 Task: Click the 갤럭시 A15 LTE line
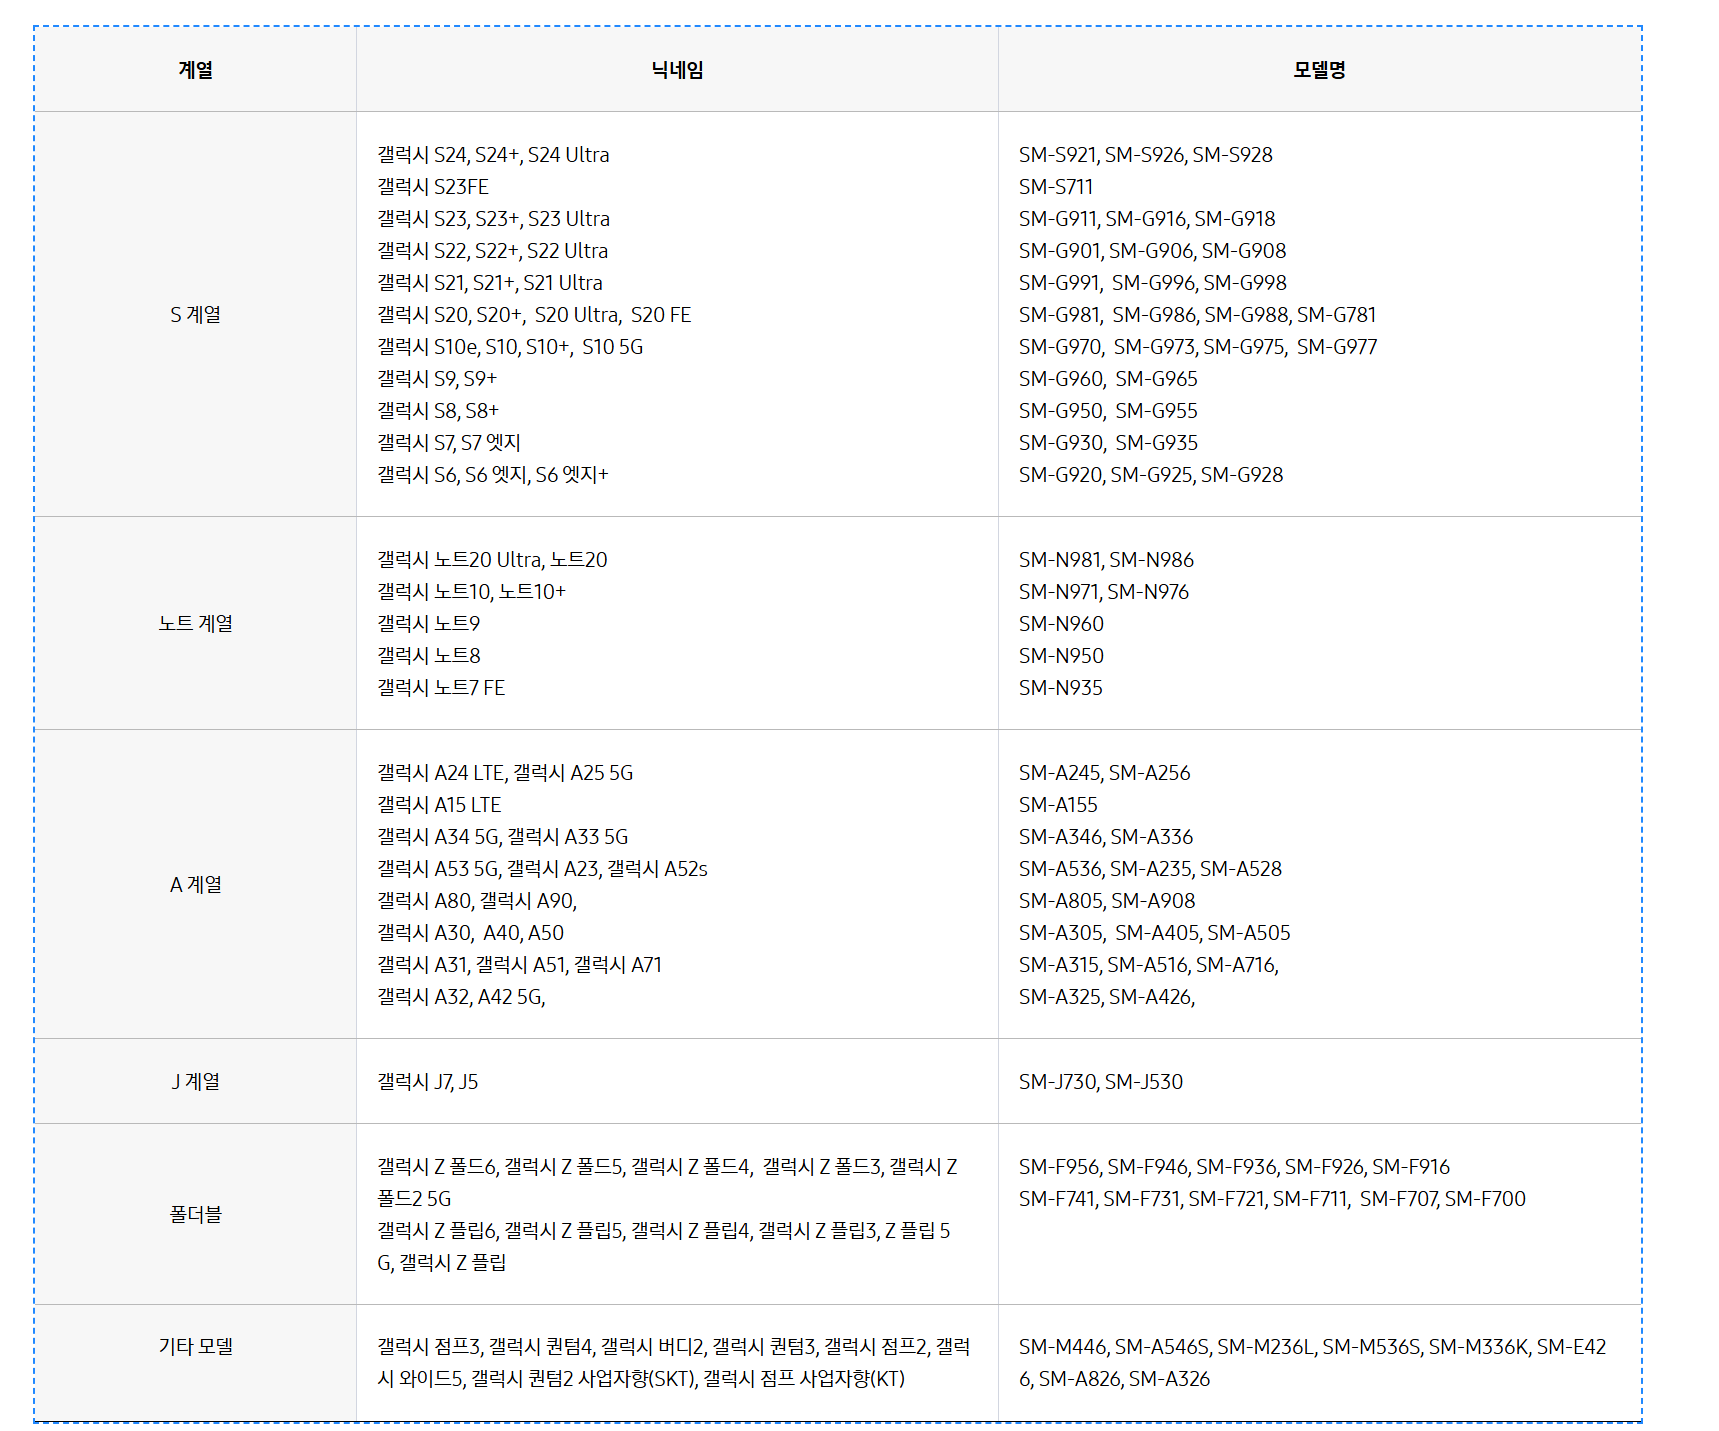[439, 805]
